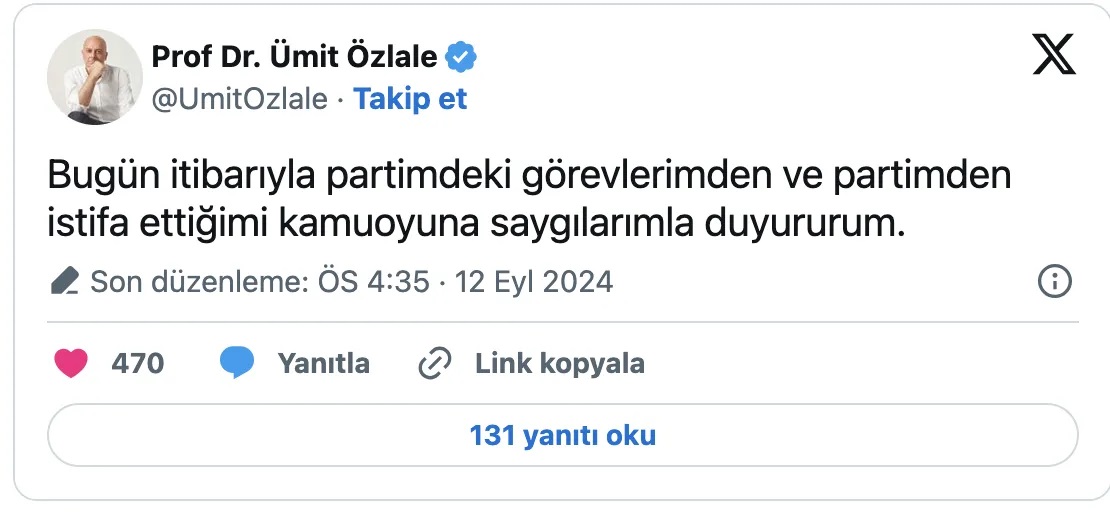
Task: Open the Son düzenleme edit timestamp
Action: pyautogui.click(x=351, y=282)
